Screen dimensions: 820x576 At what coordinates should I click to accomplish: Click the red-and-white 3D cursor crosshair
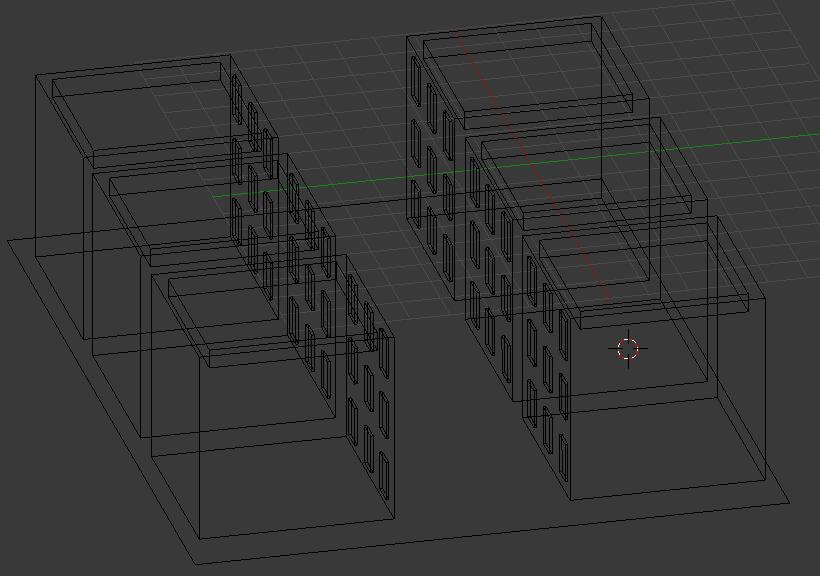pyautogui.click(x=628, y=349)
